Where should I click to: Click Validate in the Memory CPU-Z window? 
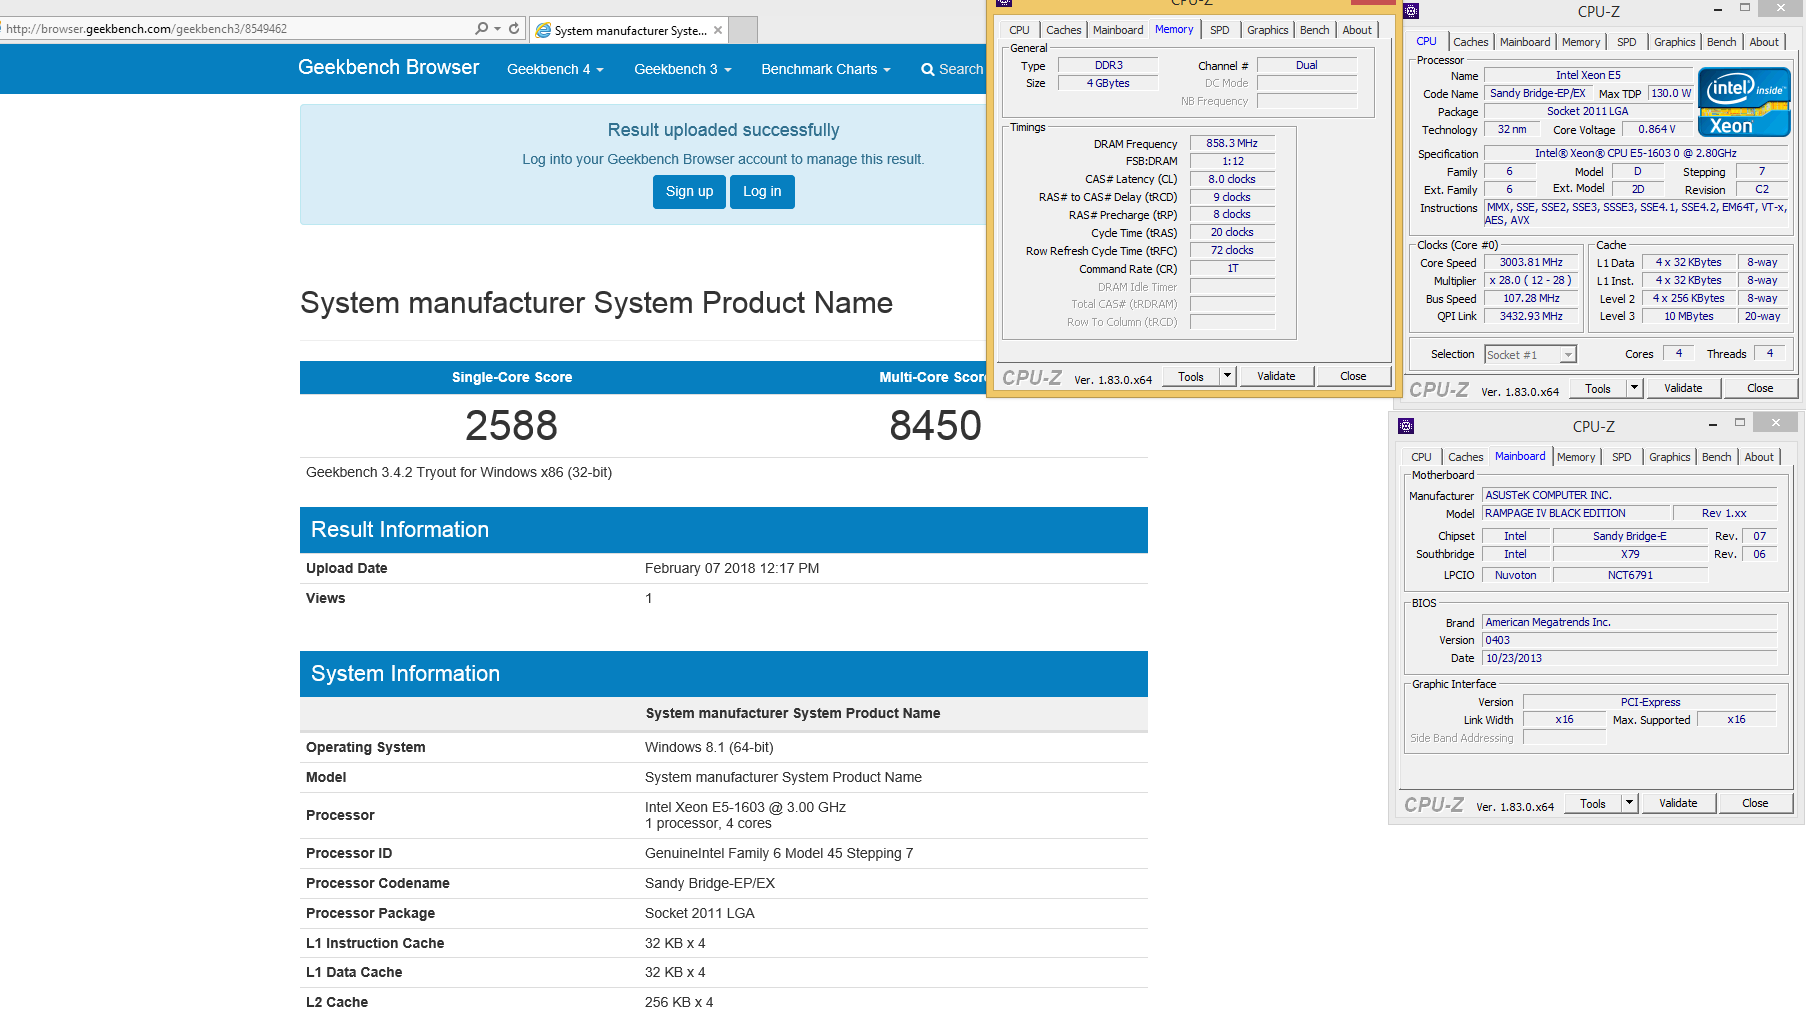click(1276, 376)
